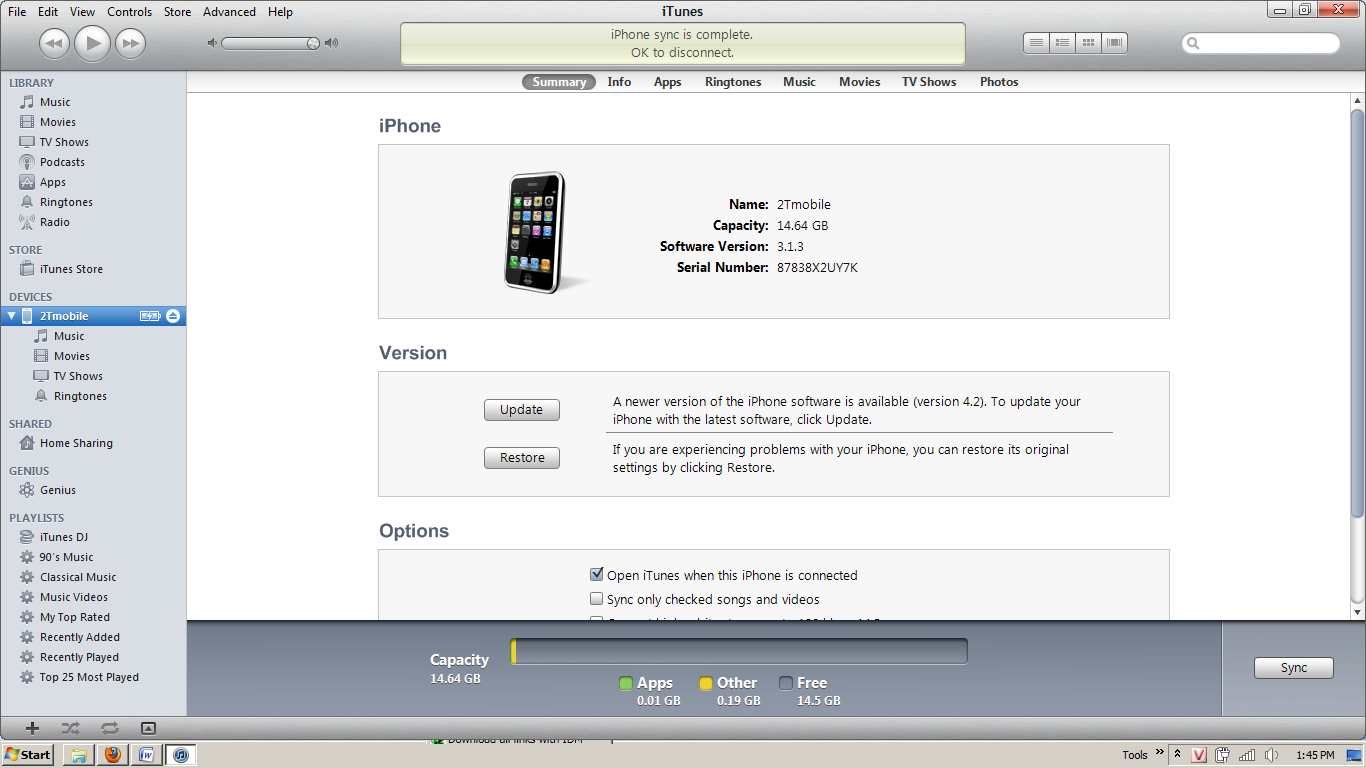Open the device Movies tab
Screen dimensions: 1366x768
tap(859, 82)
